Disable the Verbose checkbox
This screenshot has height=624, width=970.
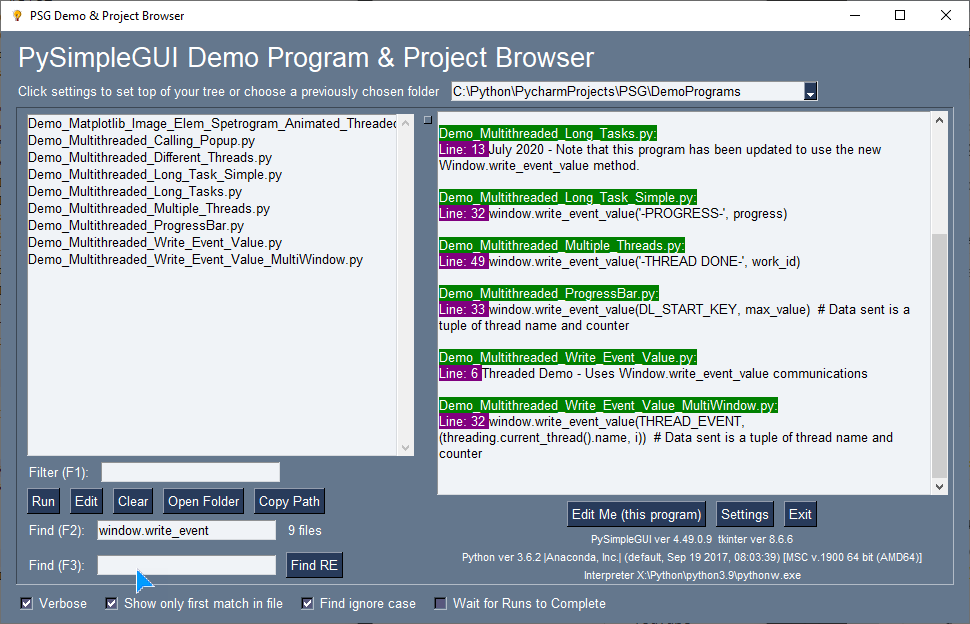[x=25, y=603]
